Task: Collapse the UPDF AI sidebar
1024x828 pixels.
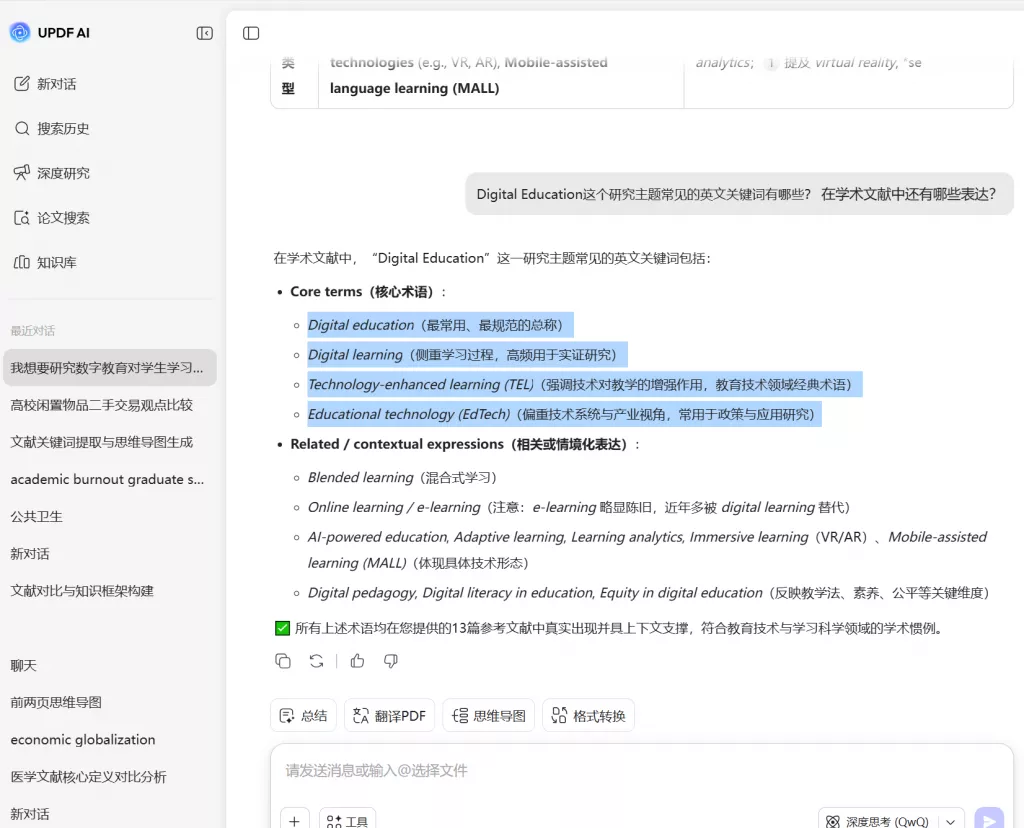Action: (204, 33)
